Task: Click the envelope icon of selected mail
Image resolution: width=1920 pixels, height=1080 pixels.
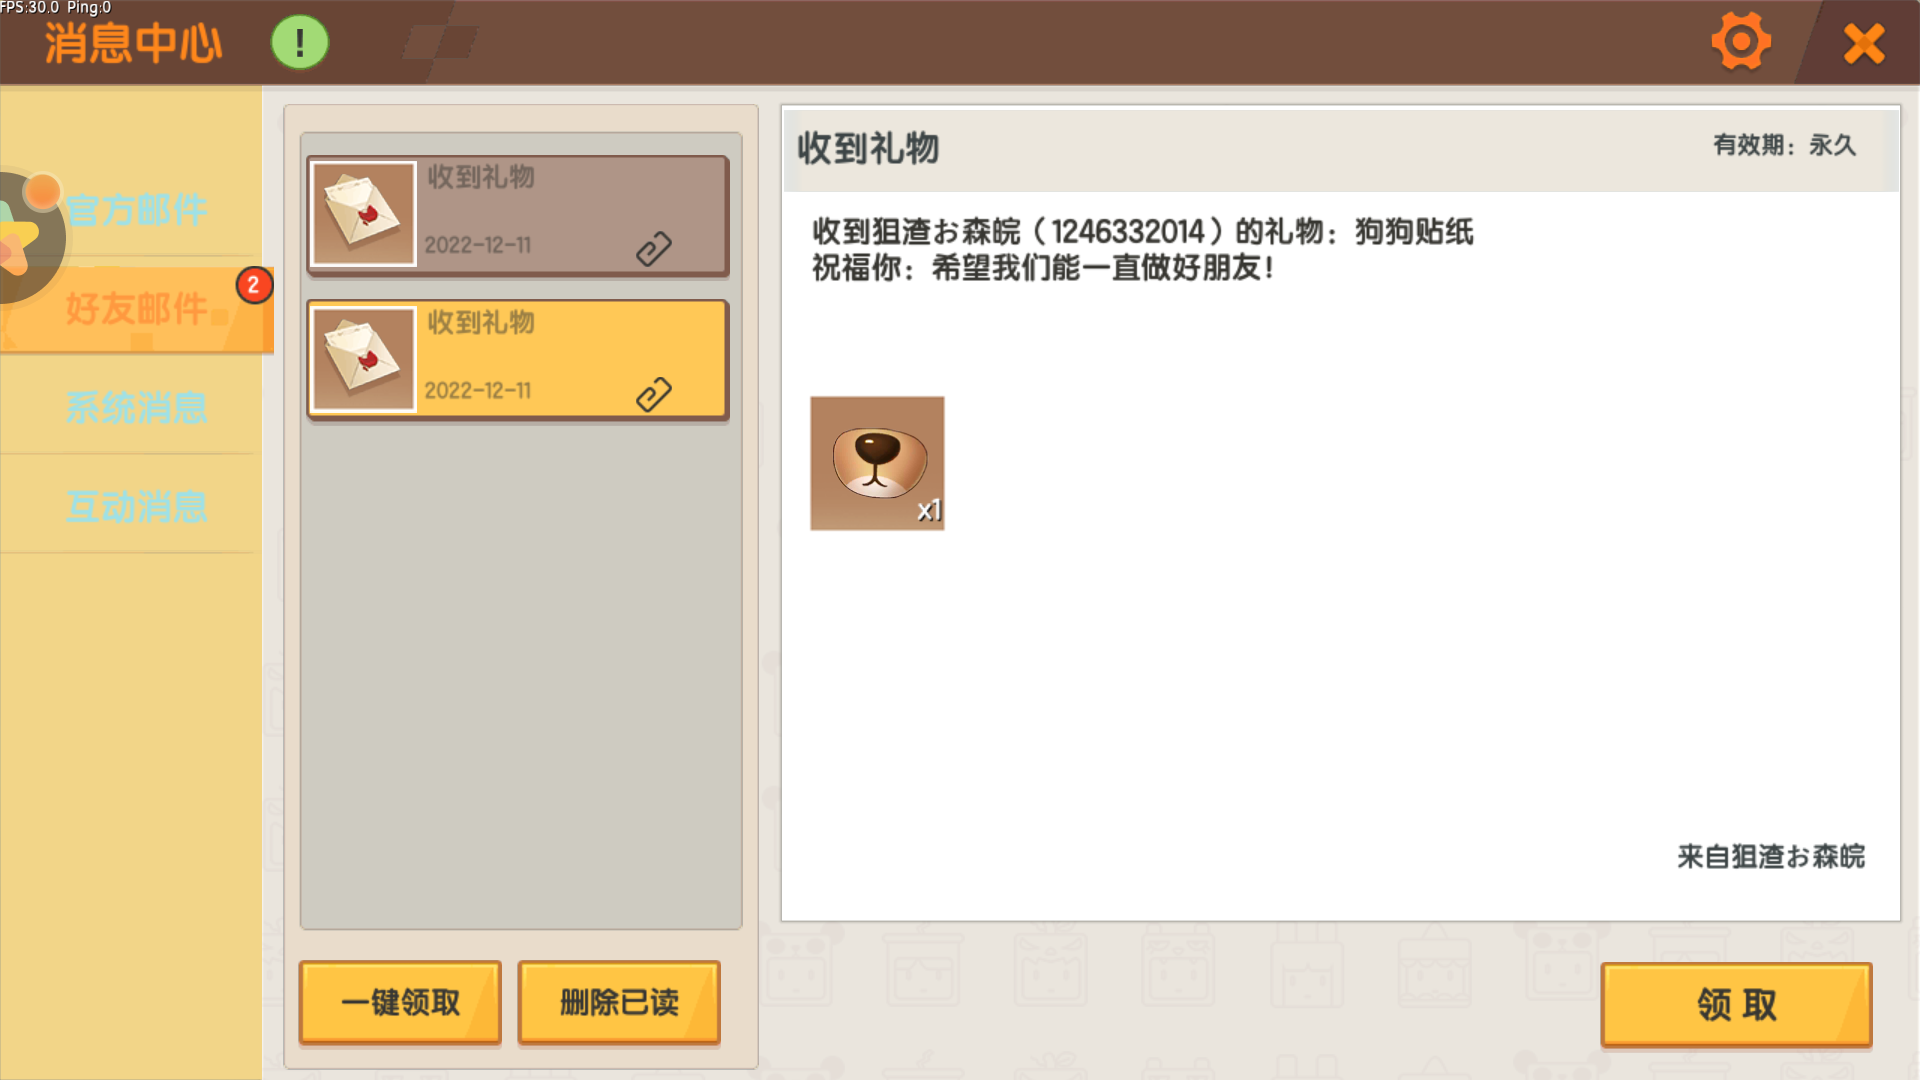Action: coord(363,360)
